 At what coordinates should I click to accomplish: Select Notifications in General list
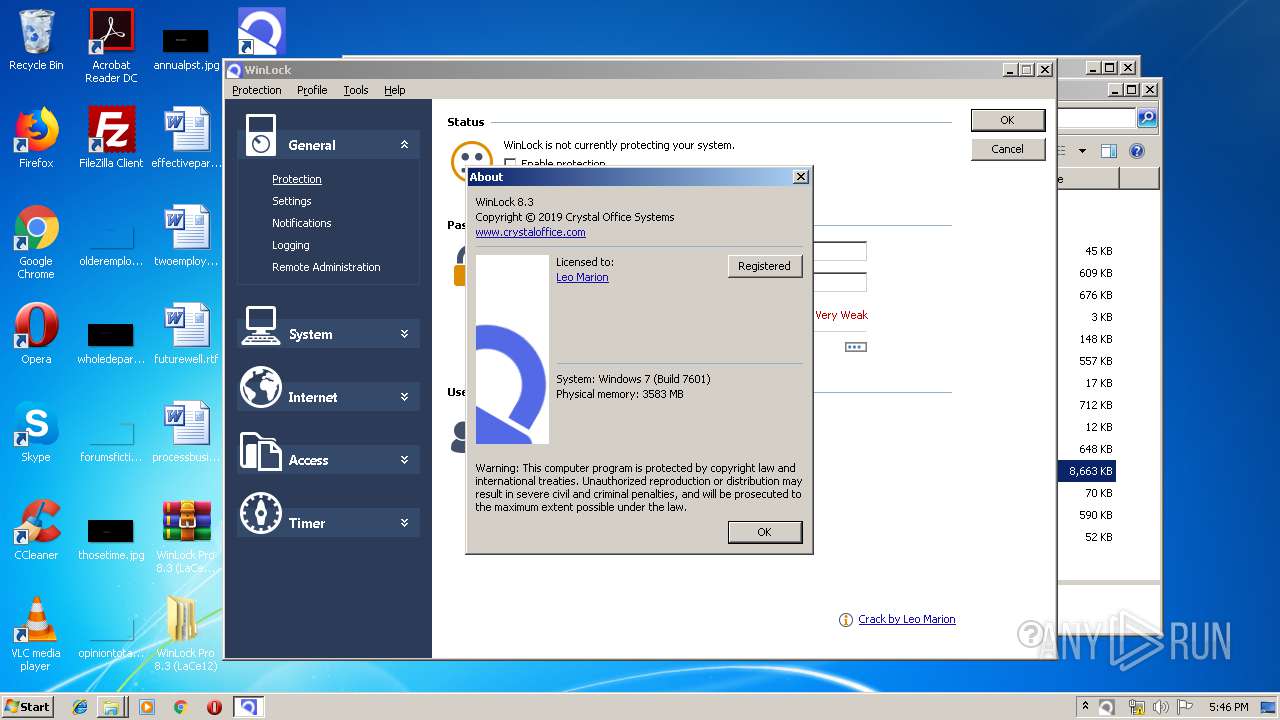coord(302,223)
